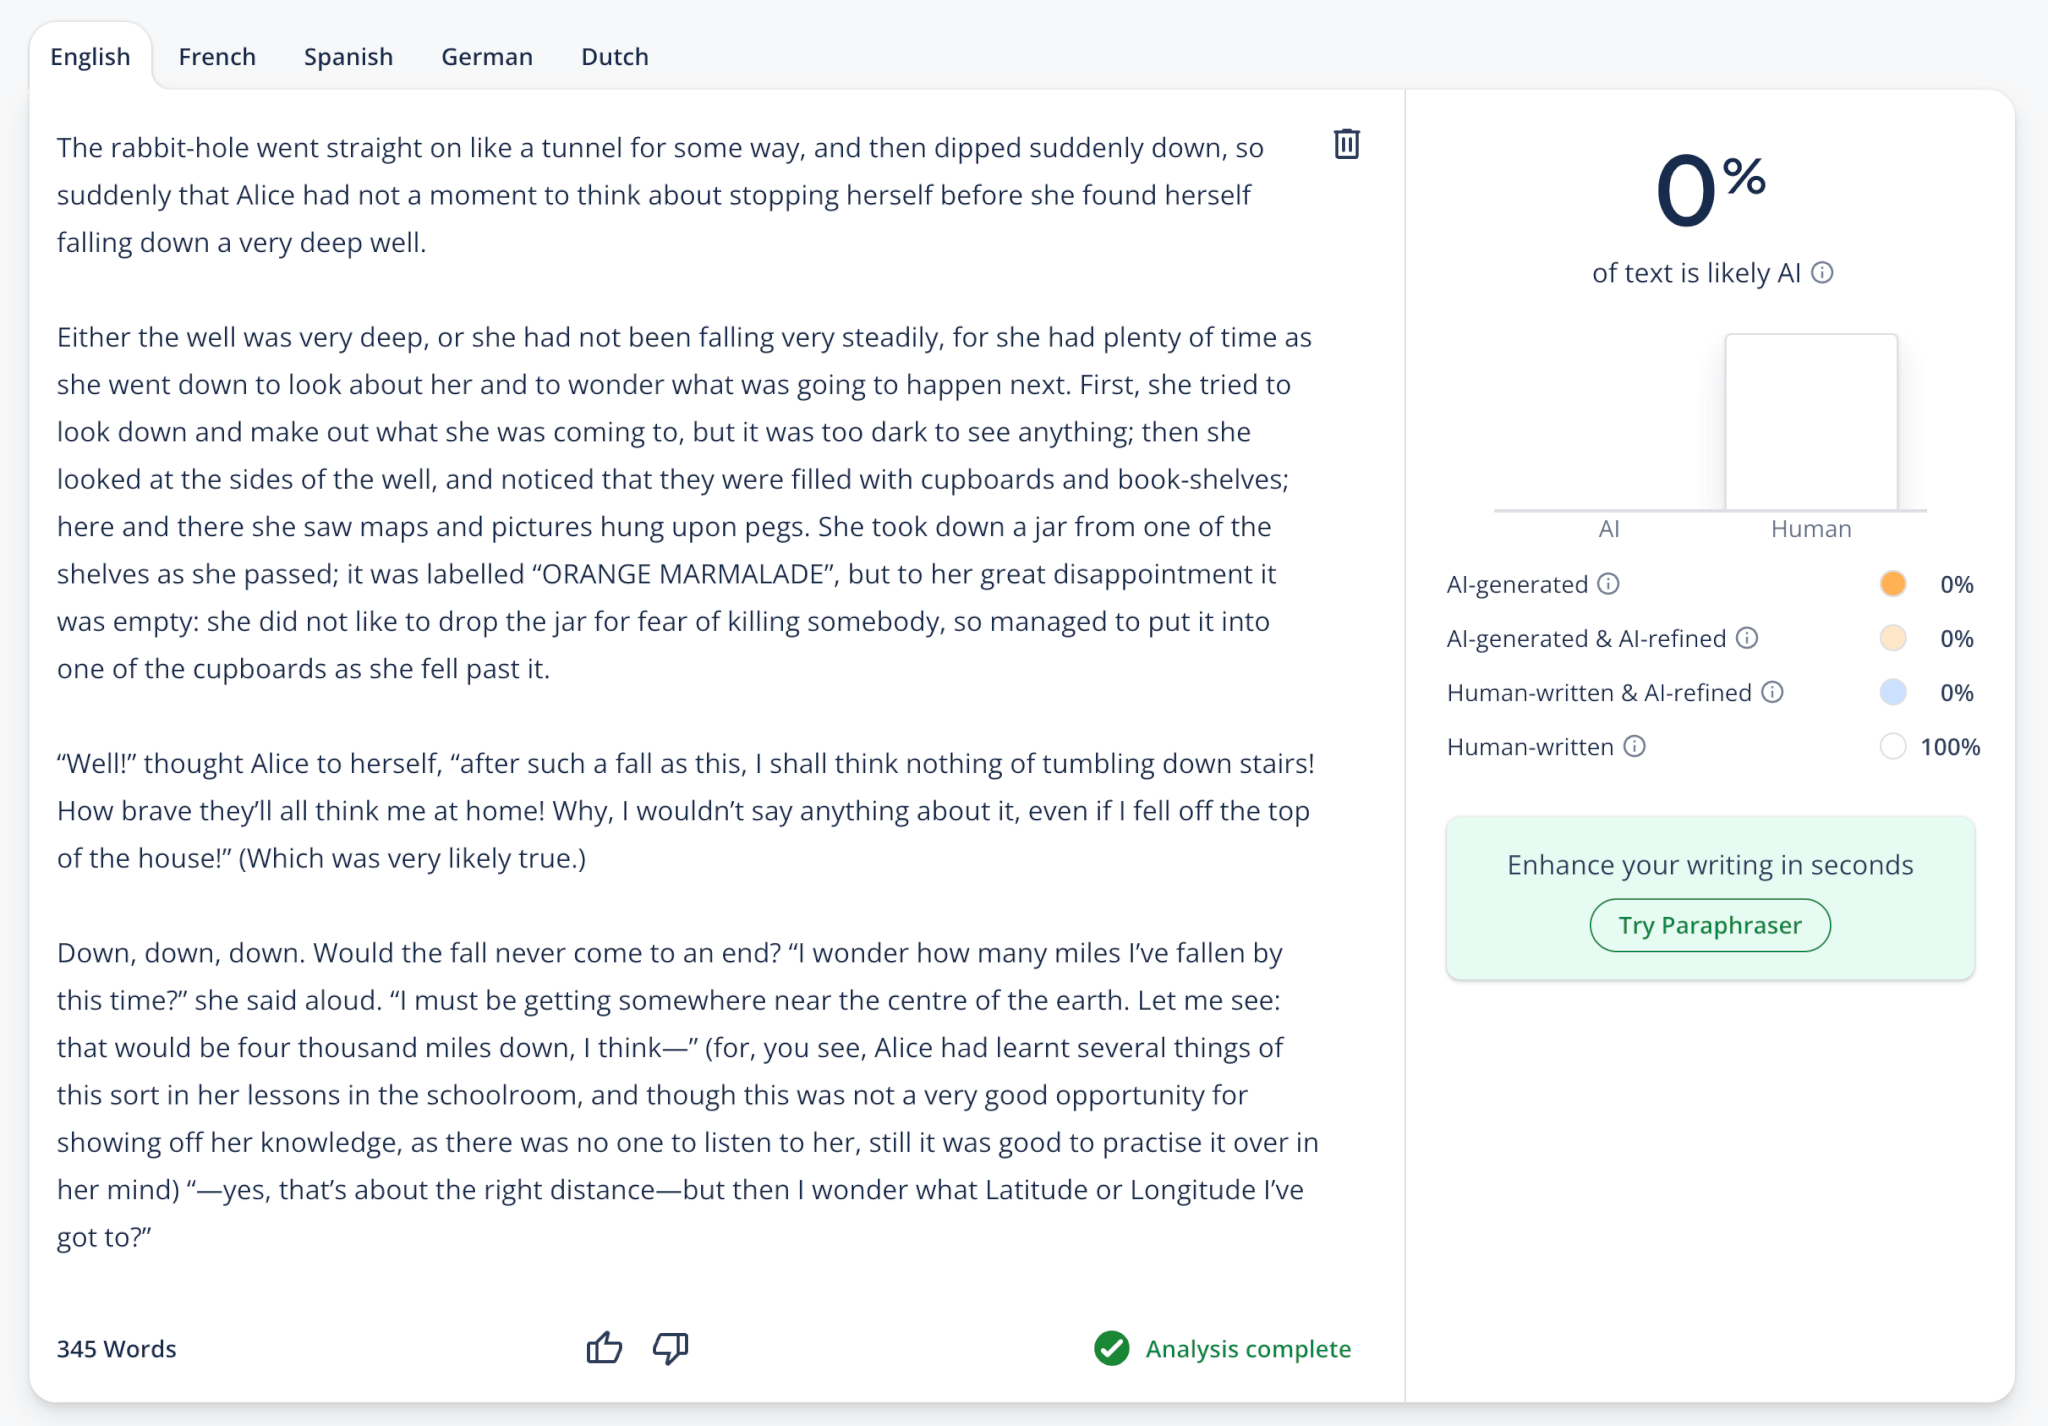Give thumbs up feedback
Screen dimensions: 2048x1426
604,1348
